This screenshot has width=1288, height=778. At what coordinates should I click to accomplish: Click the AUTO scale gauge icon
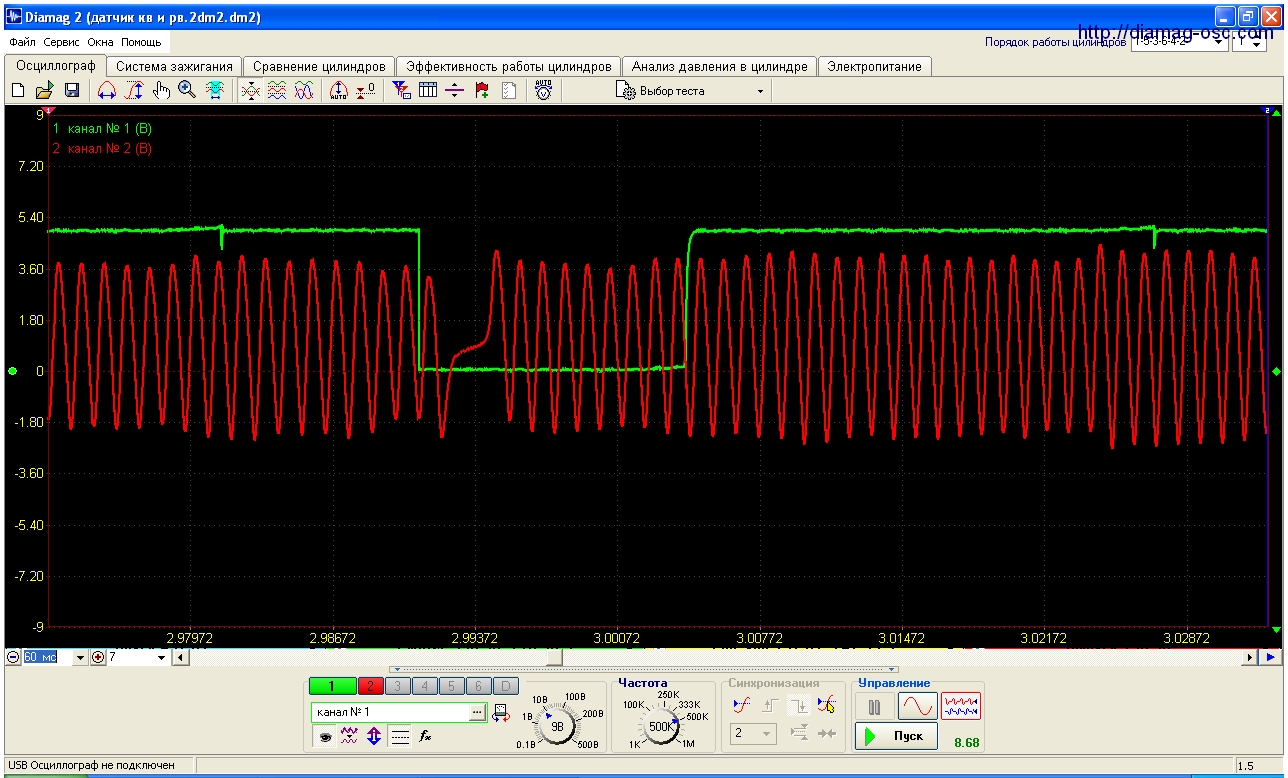point(338,91)
